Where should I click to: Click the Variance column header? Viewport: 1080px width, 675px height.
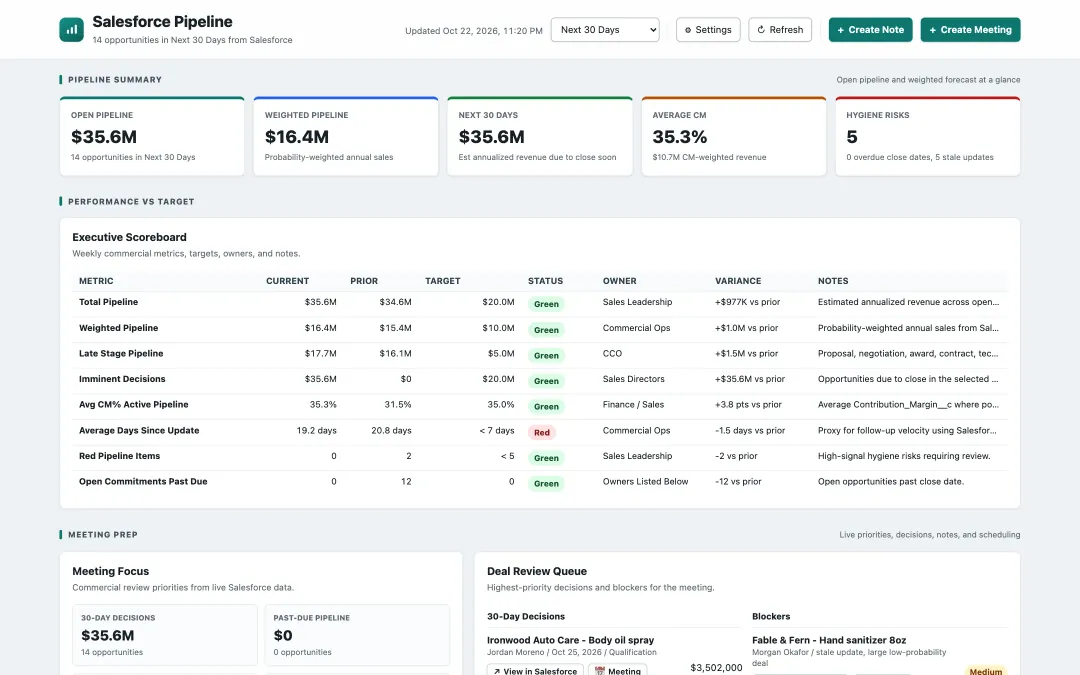(738, 281)
